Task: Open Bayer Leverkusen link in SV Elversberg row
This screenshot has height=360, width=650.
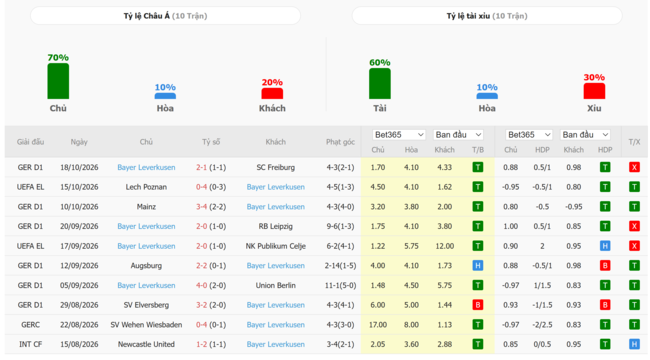Action: pyautogui.click(x=276, y=305)
